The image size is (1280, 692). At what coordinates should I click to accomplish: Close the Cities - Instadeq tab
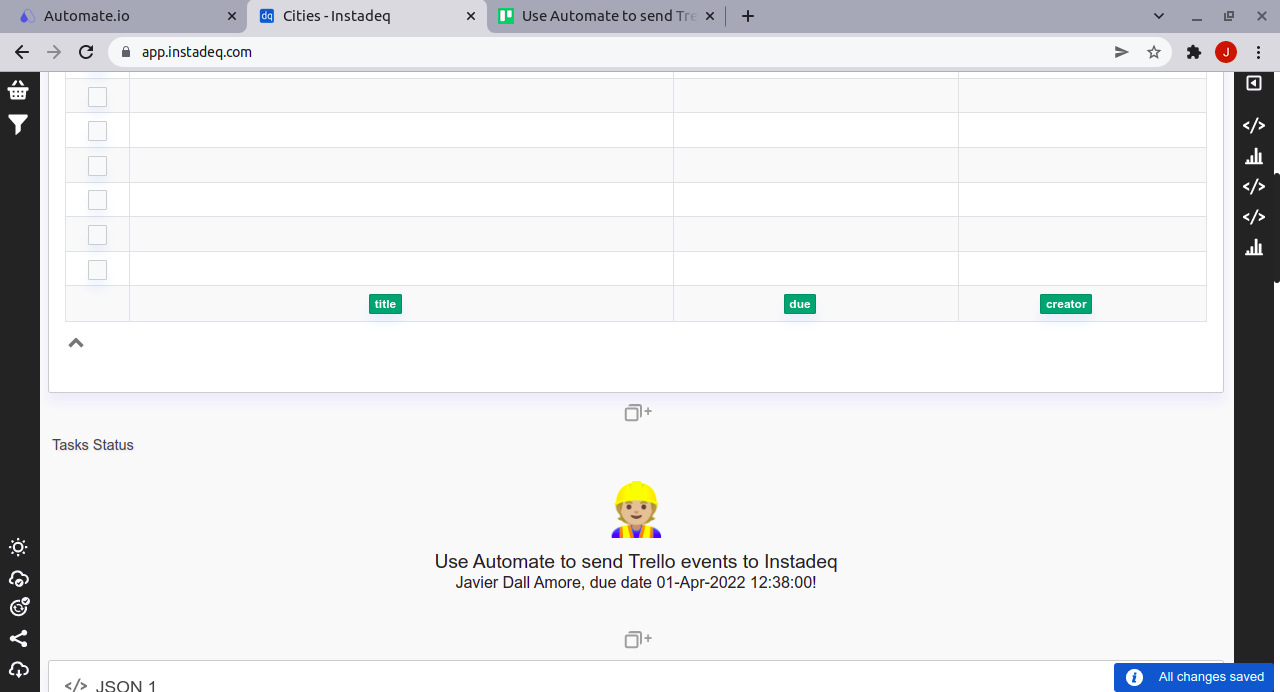(472, 16)
